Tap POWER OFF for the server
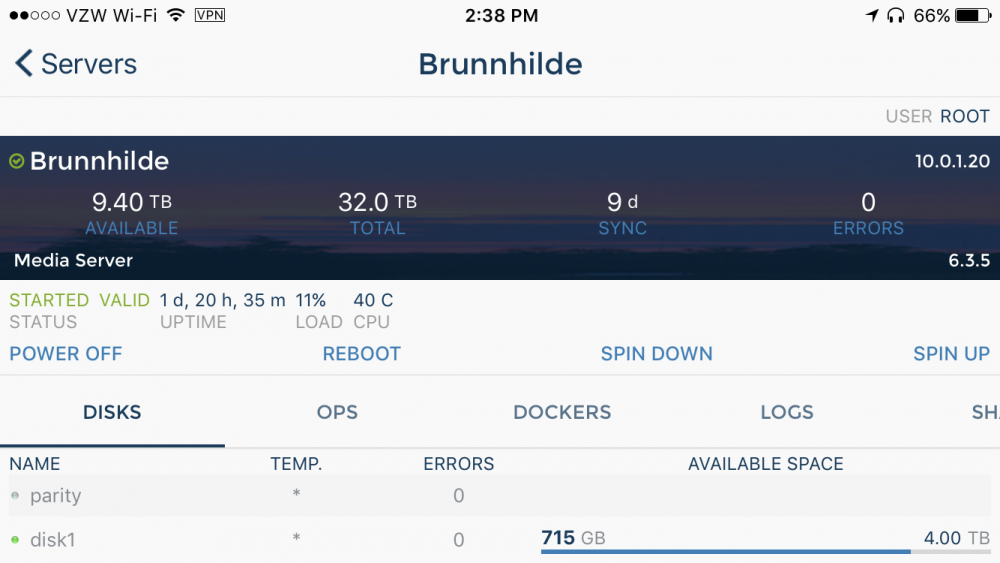 (66, 354)
